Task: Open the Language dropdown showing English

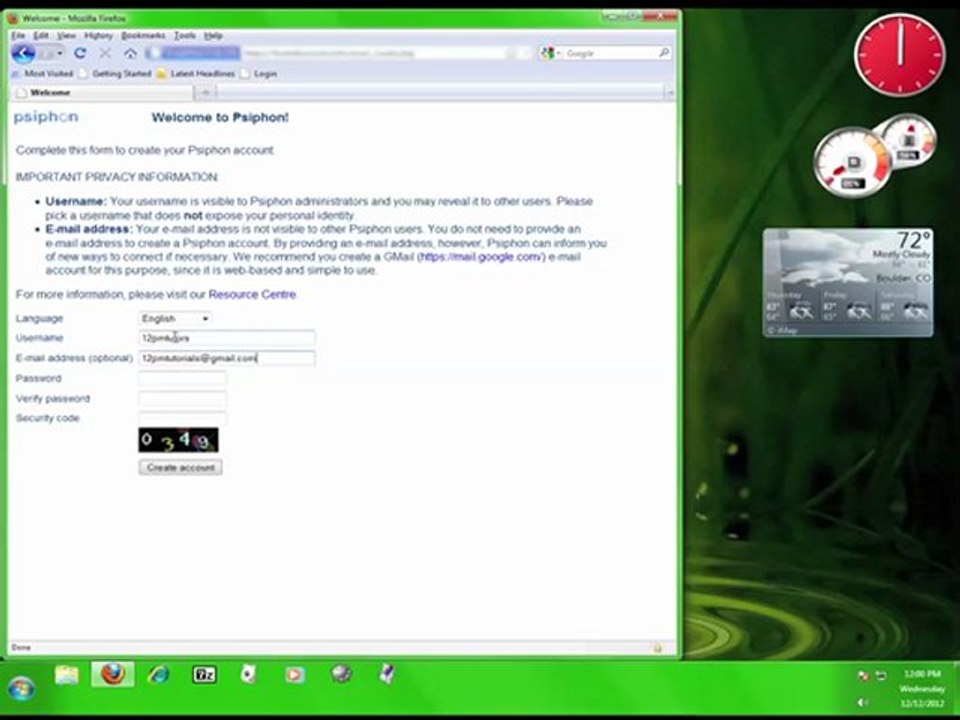Action: pyautogui.click(x=175, y=318)
